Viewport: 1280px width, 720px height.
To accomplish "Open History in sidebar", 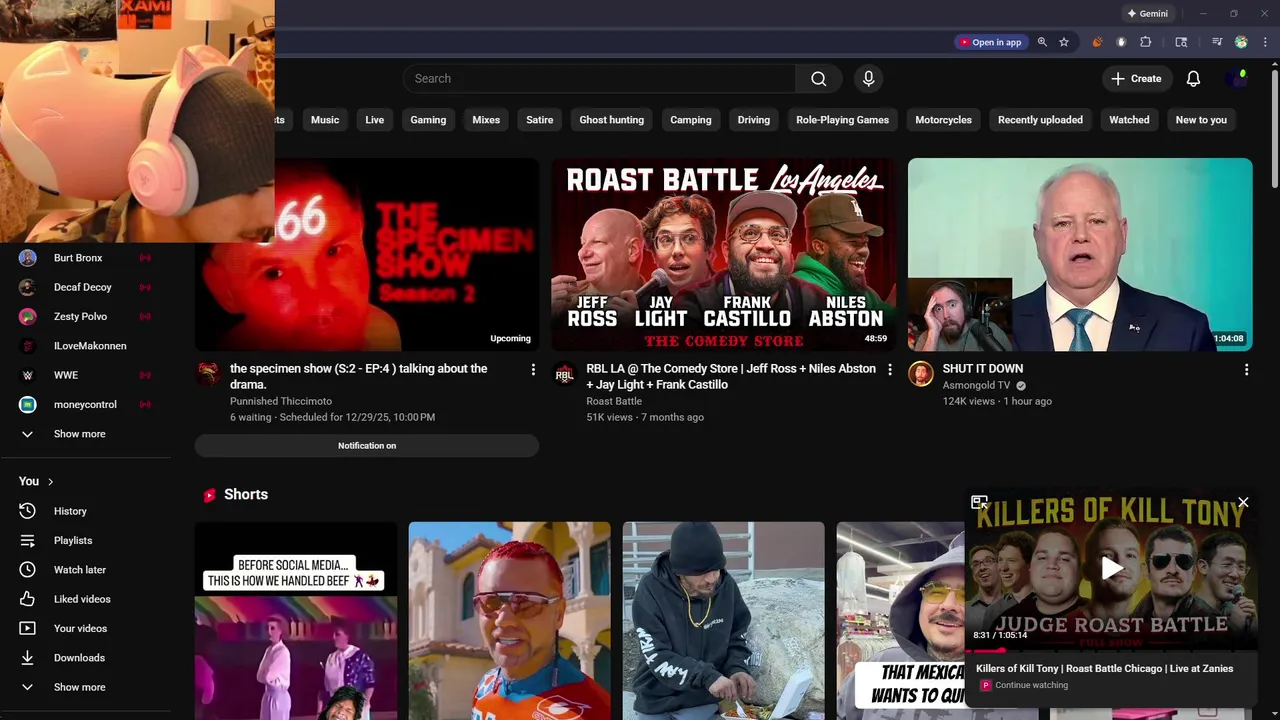I will click(x=85, y=511).
